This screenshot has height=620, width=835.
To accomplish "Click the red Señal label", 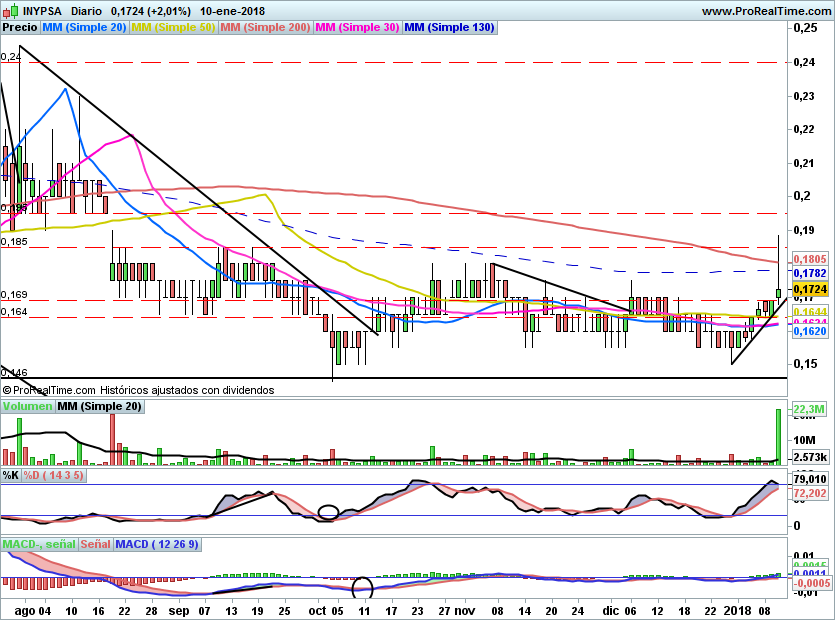I will point(94,544).
